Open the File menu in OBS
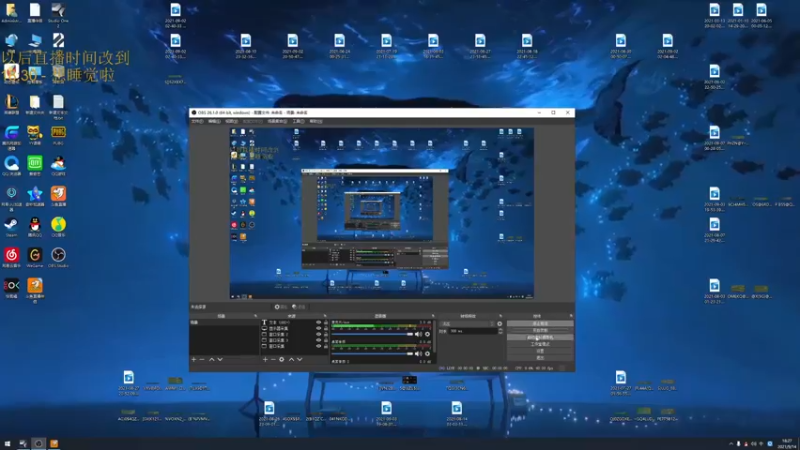Viewport: 800px width, 450px height. 197,121
